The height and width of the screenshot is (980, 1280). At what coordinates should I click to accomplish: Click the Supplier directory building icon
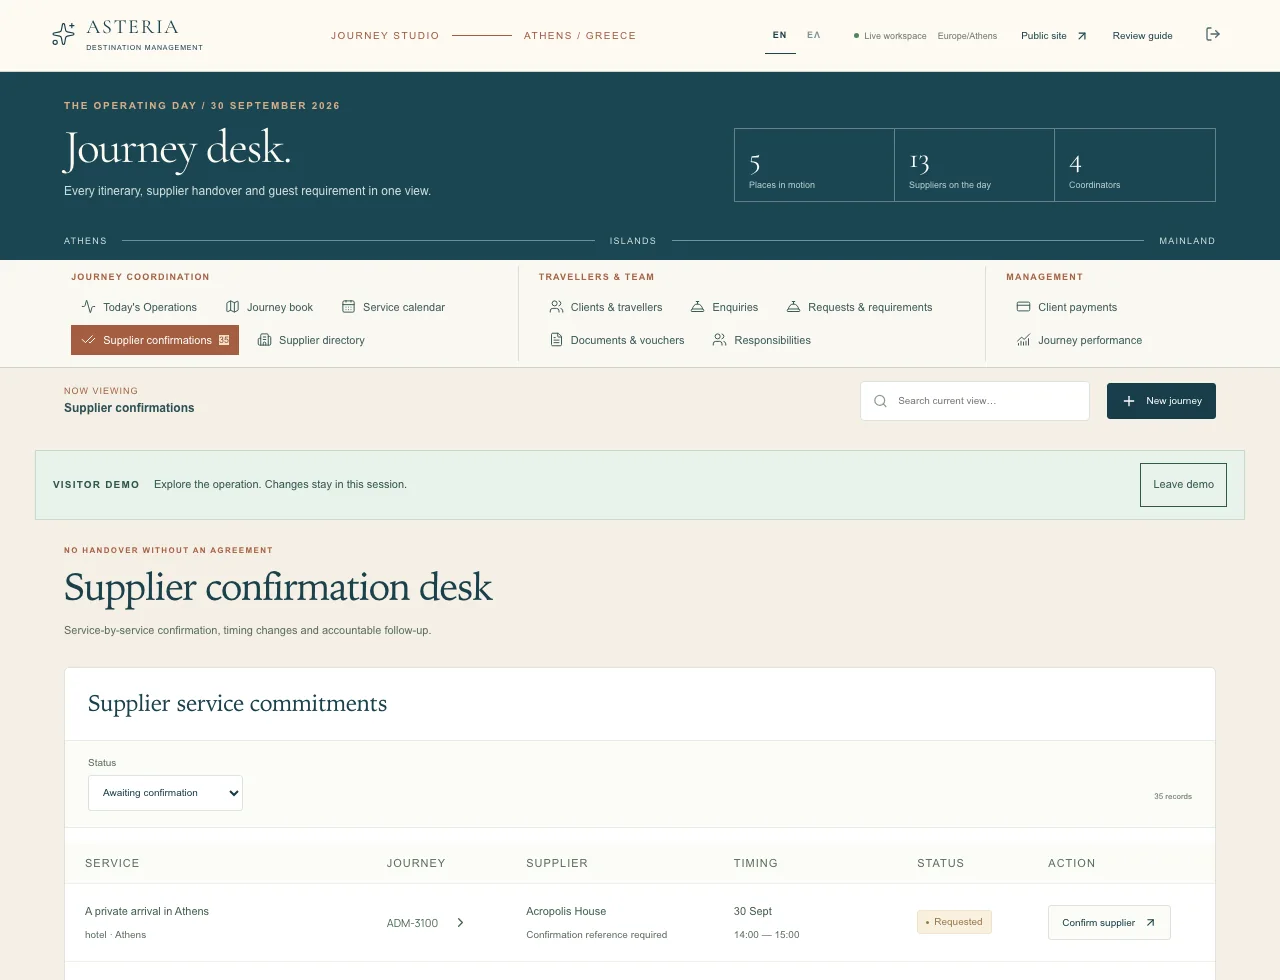coord(264,340)
